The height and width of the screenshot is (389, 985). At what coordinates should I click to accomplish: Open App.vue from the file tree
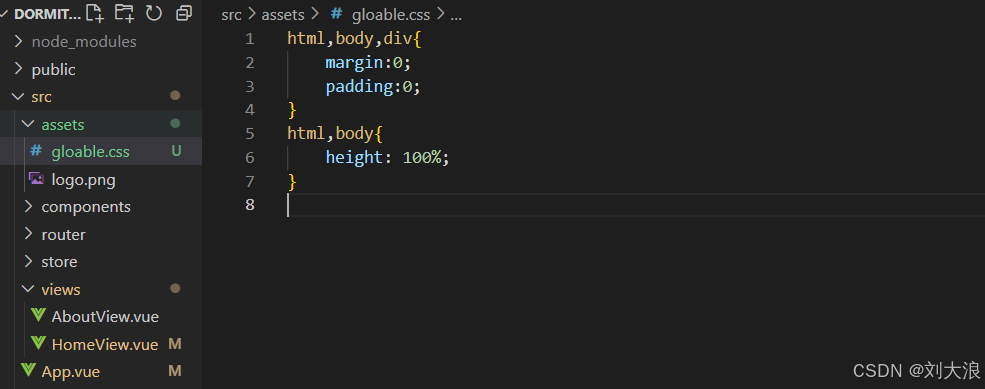[x=70, y=372]
